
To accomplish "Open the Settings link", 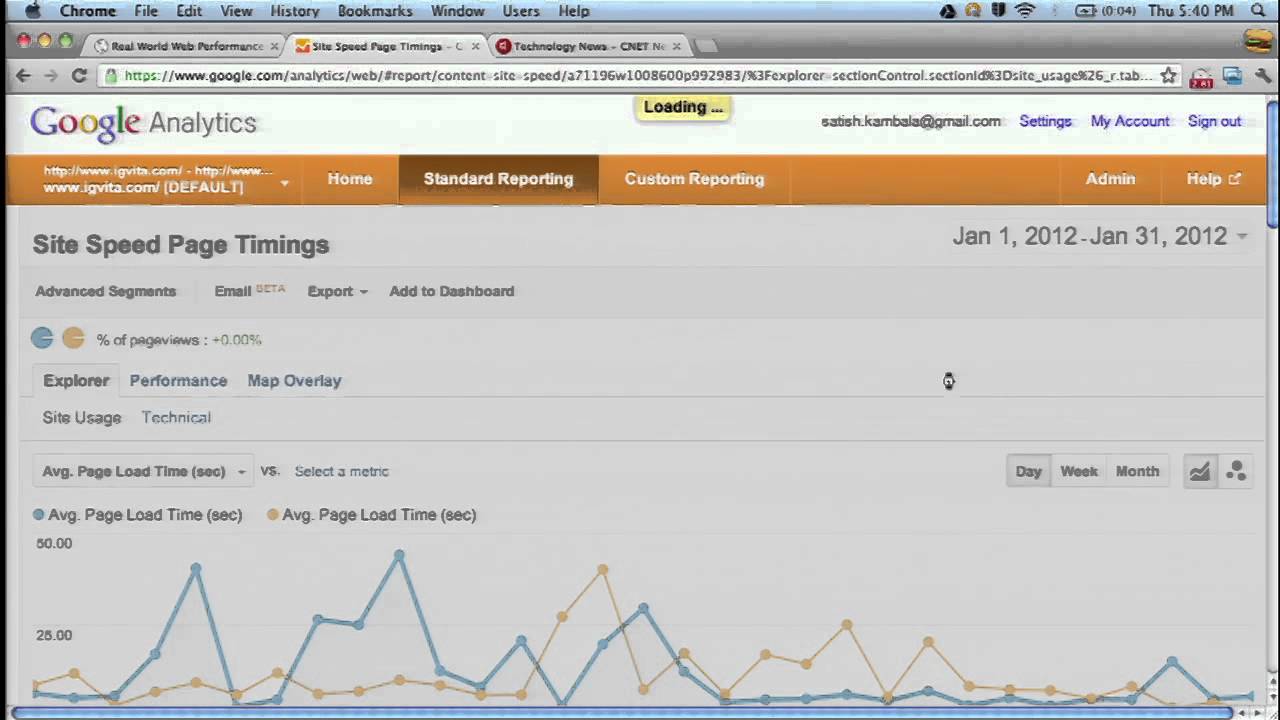I will click(x=1045, y=121).
